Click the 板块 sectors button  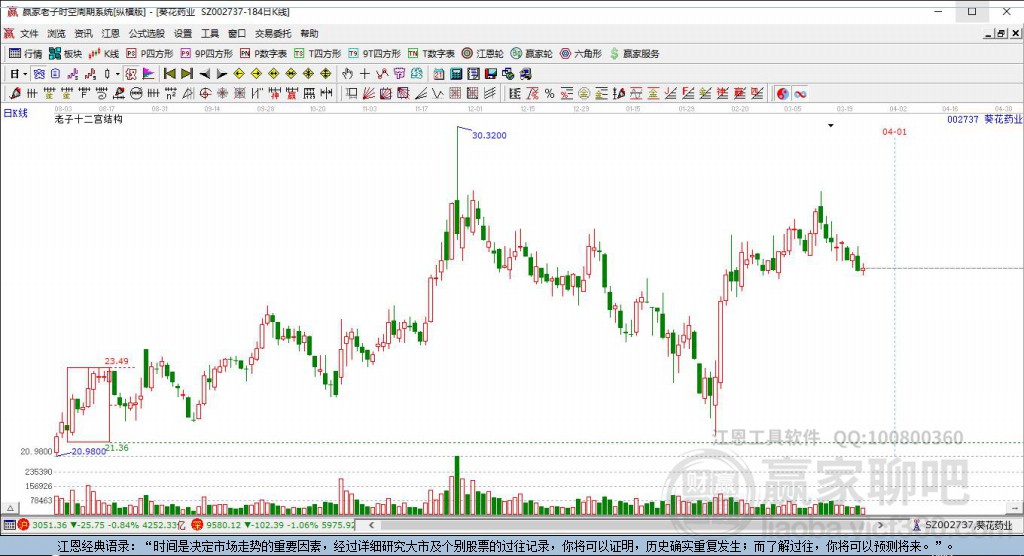(65, 54)
